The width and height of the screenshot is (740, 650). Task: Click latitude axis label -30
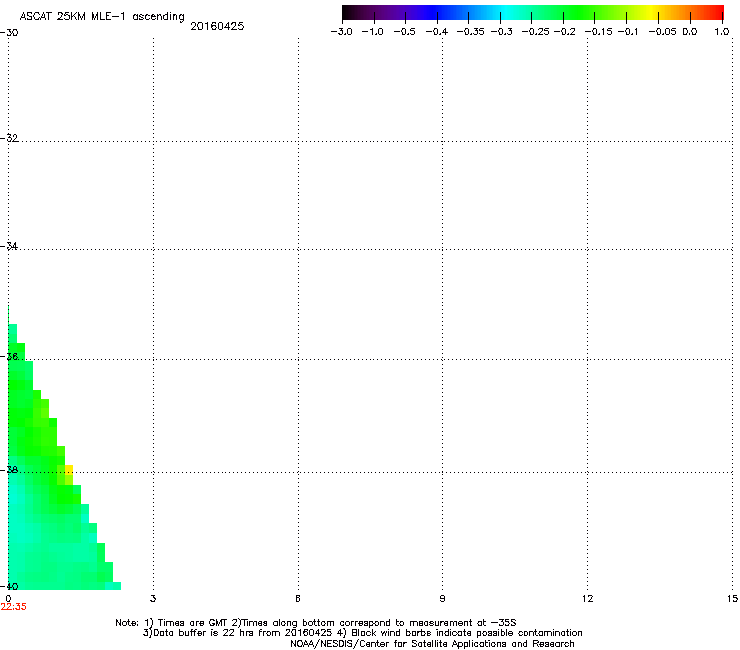(9, 33)
